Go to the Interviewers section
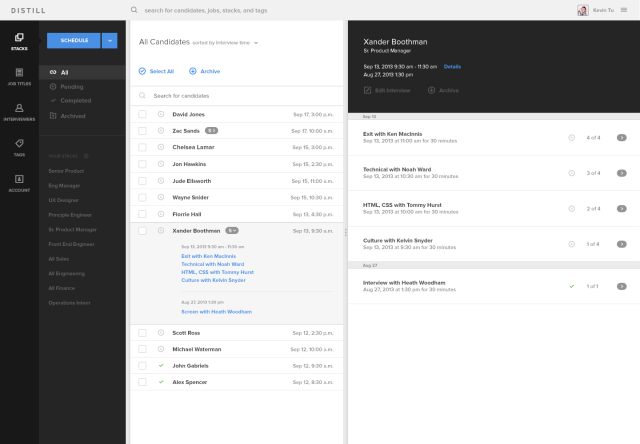This screenshot has height=444, width=640. coord(19,111)
